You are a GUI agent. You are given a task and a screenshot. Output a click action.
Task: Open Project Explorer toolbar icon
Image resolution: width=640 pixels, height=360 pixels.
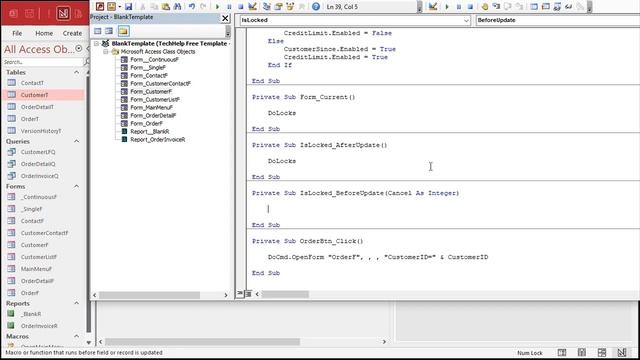(x=267, y=7)
